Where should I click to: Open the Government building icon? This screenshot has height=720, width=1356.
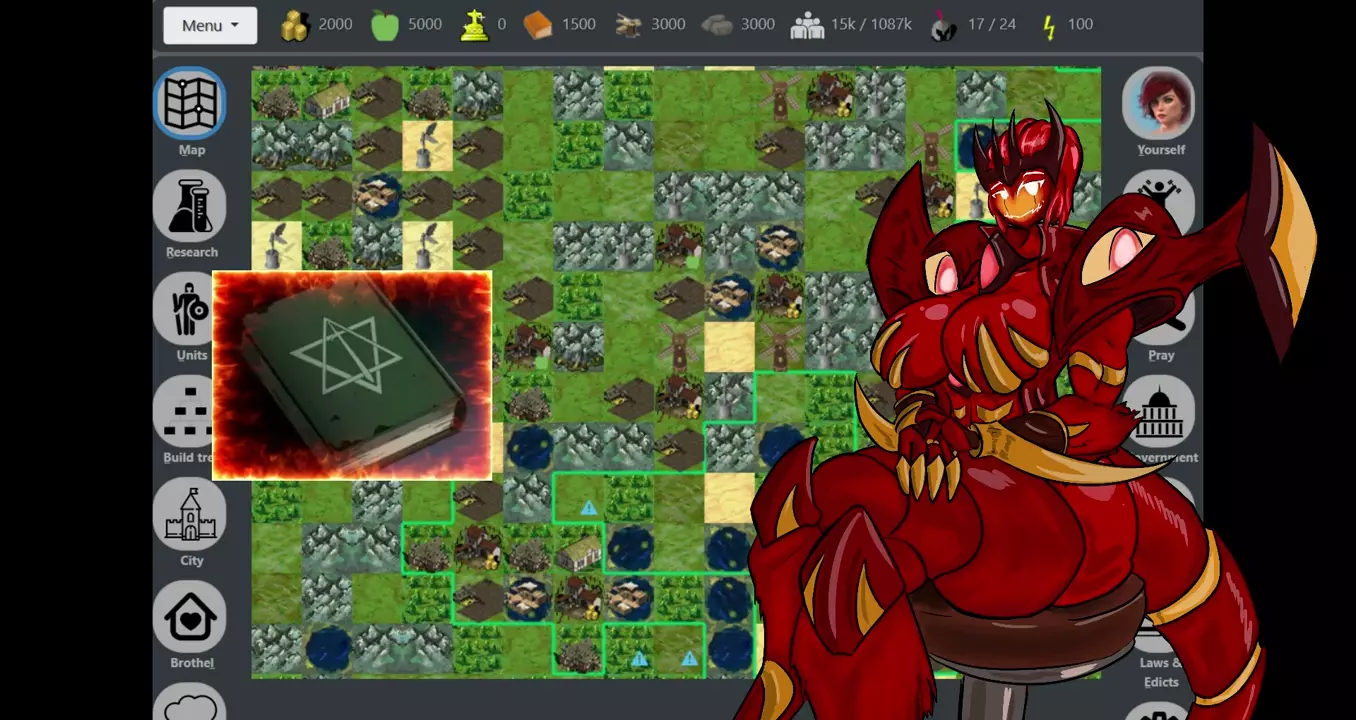pyautogui.click(x=1160, y=411)
